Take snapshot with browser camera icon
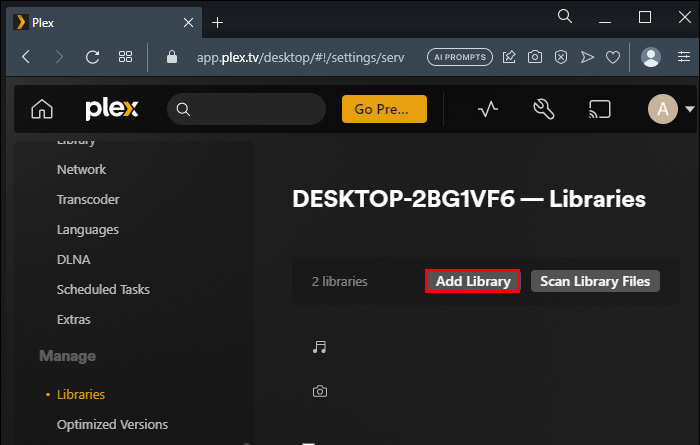This screenshot has width=700, height=445. 535,57
